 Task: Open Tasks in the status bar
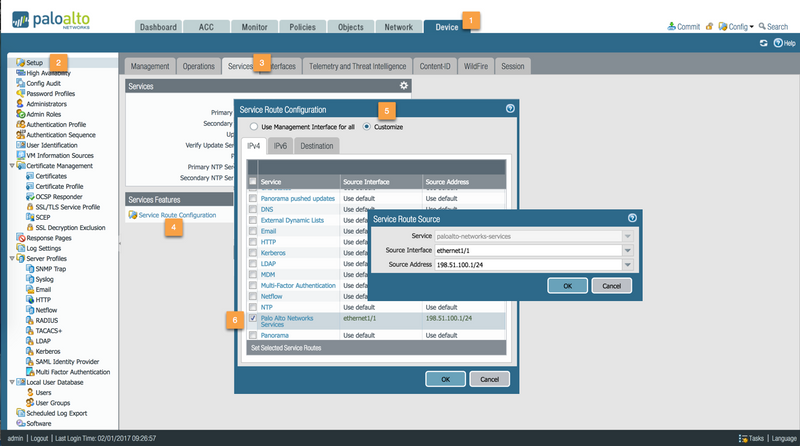(752, 438)
